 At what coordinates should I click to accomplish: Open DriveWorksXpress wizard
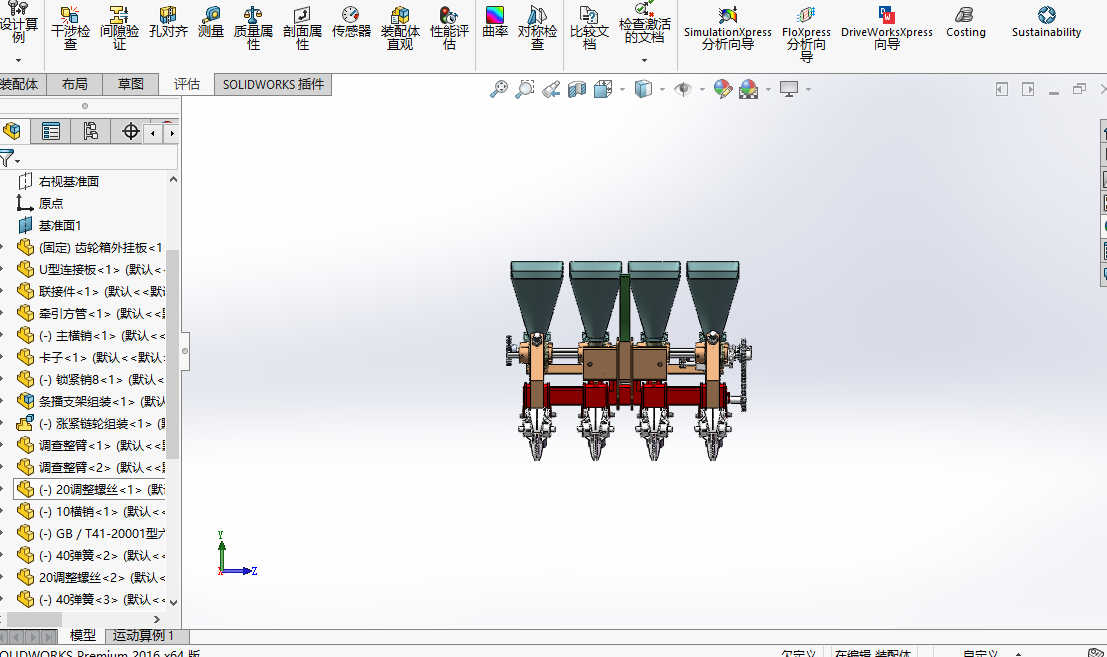(887, 28)
